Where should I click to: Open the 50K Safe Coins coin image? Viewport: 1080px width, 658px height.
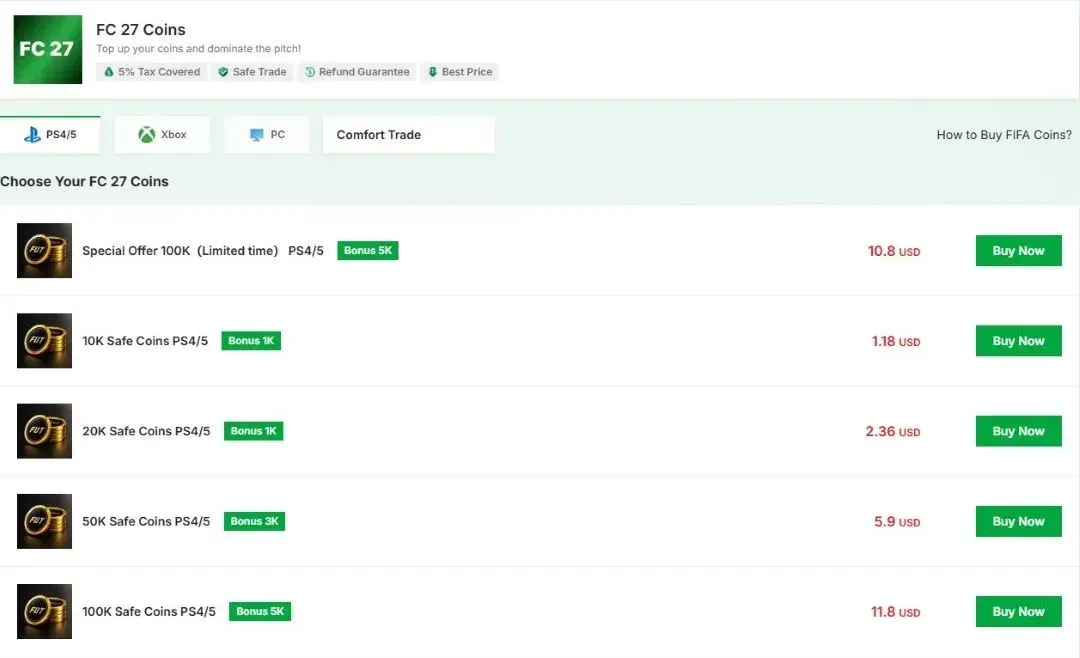pos(45,521)
